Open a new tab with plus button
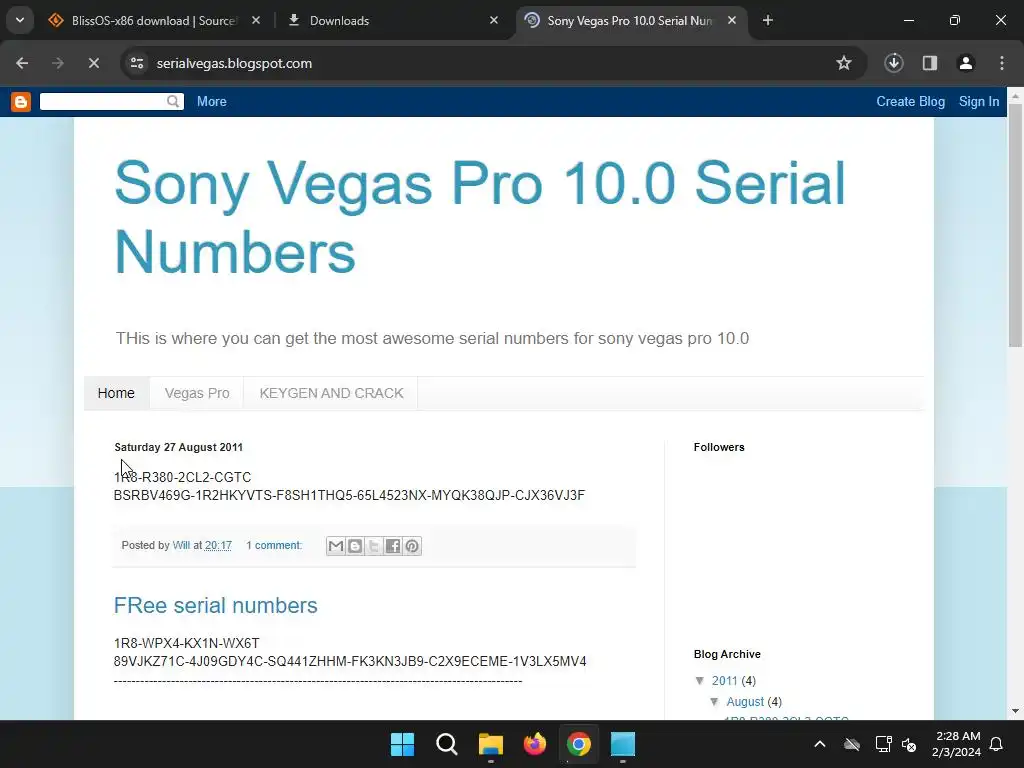The height and width of the screenshot is (768, 1024). [x=768, y=21]
